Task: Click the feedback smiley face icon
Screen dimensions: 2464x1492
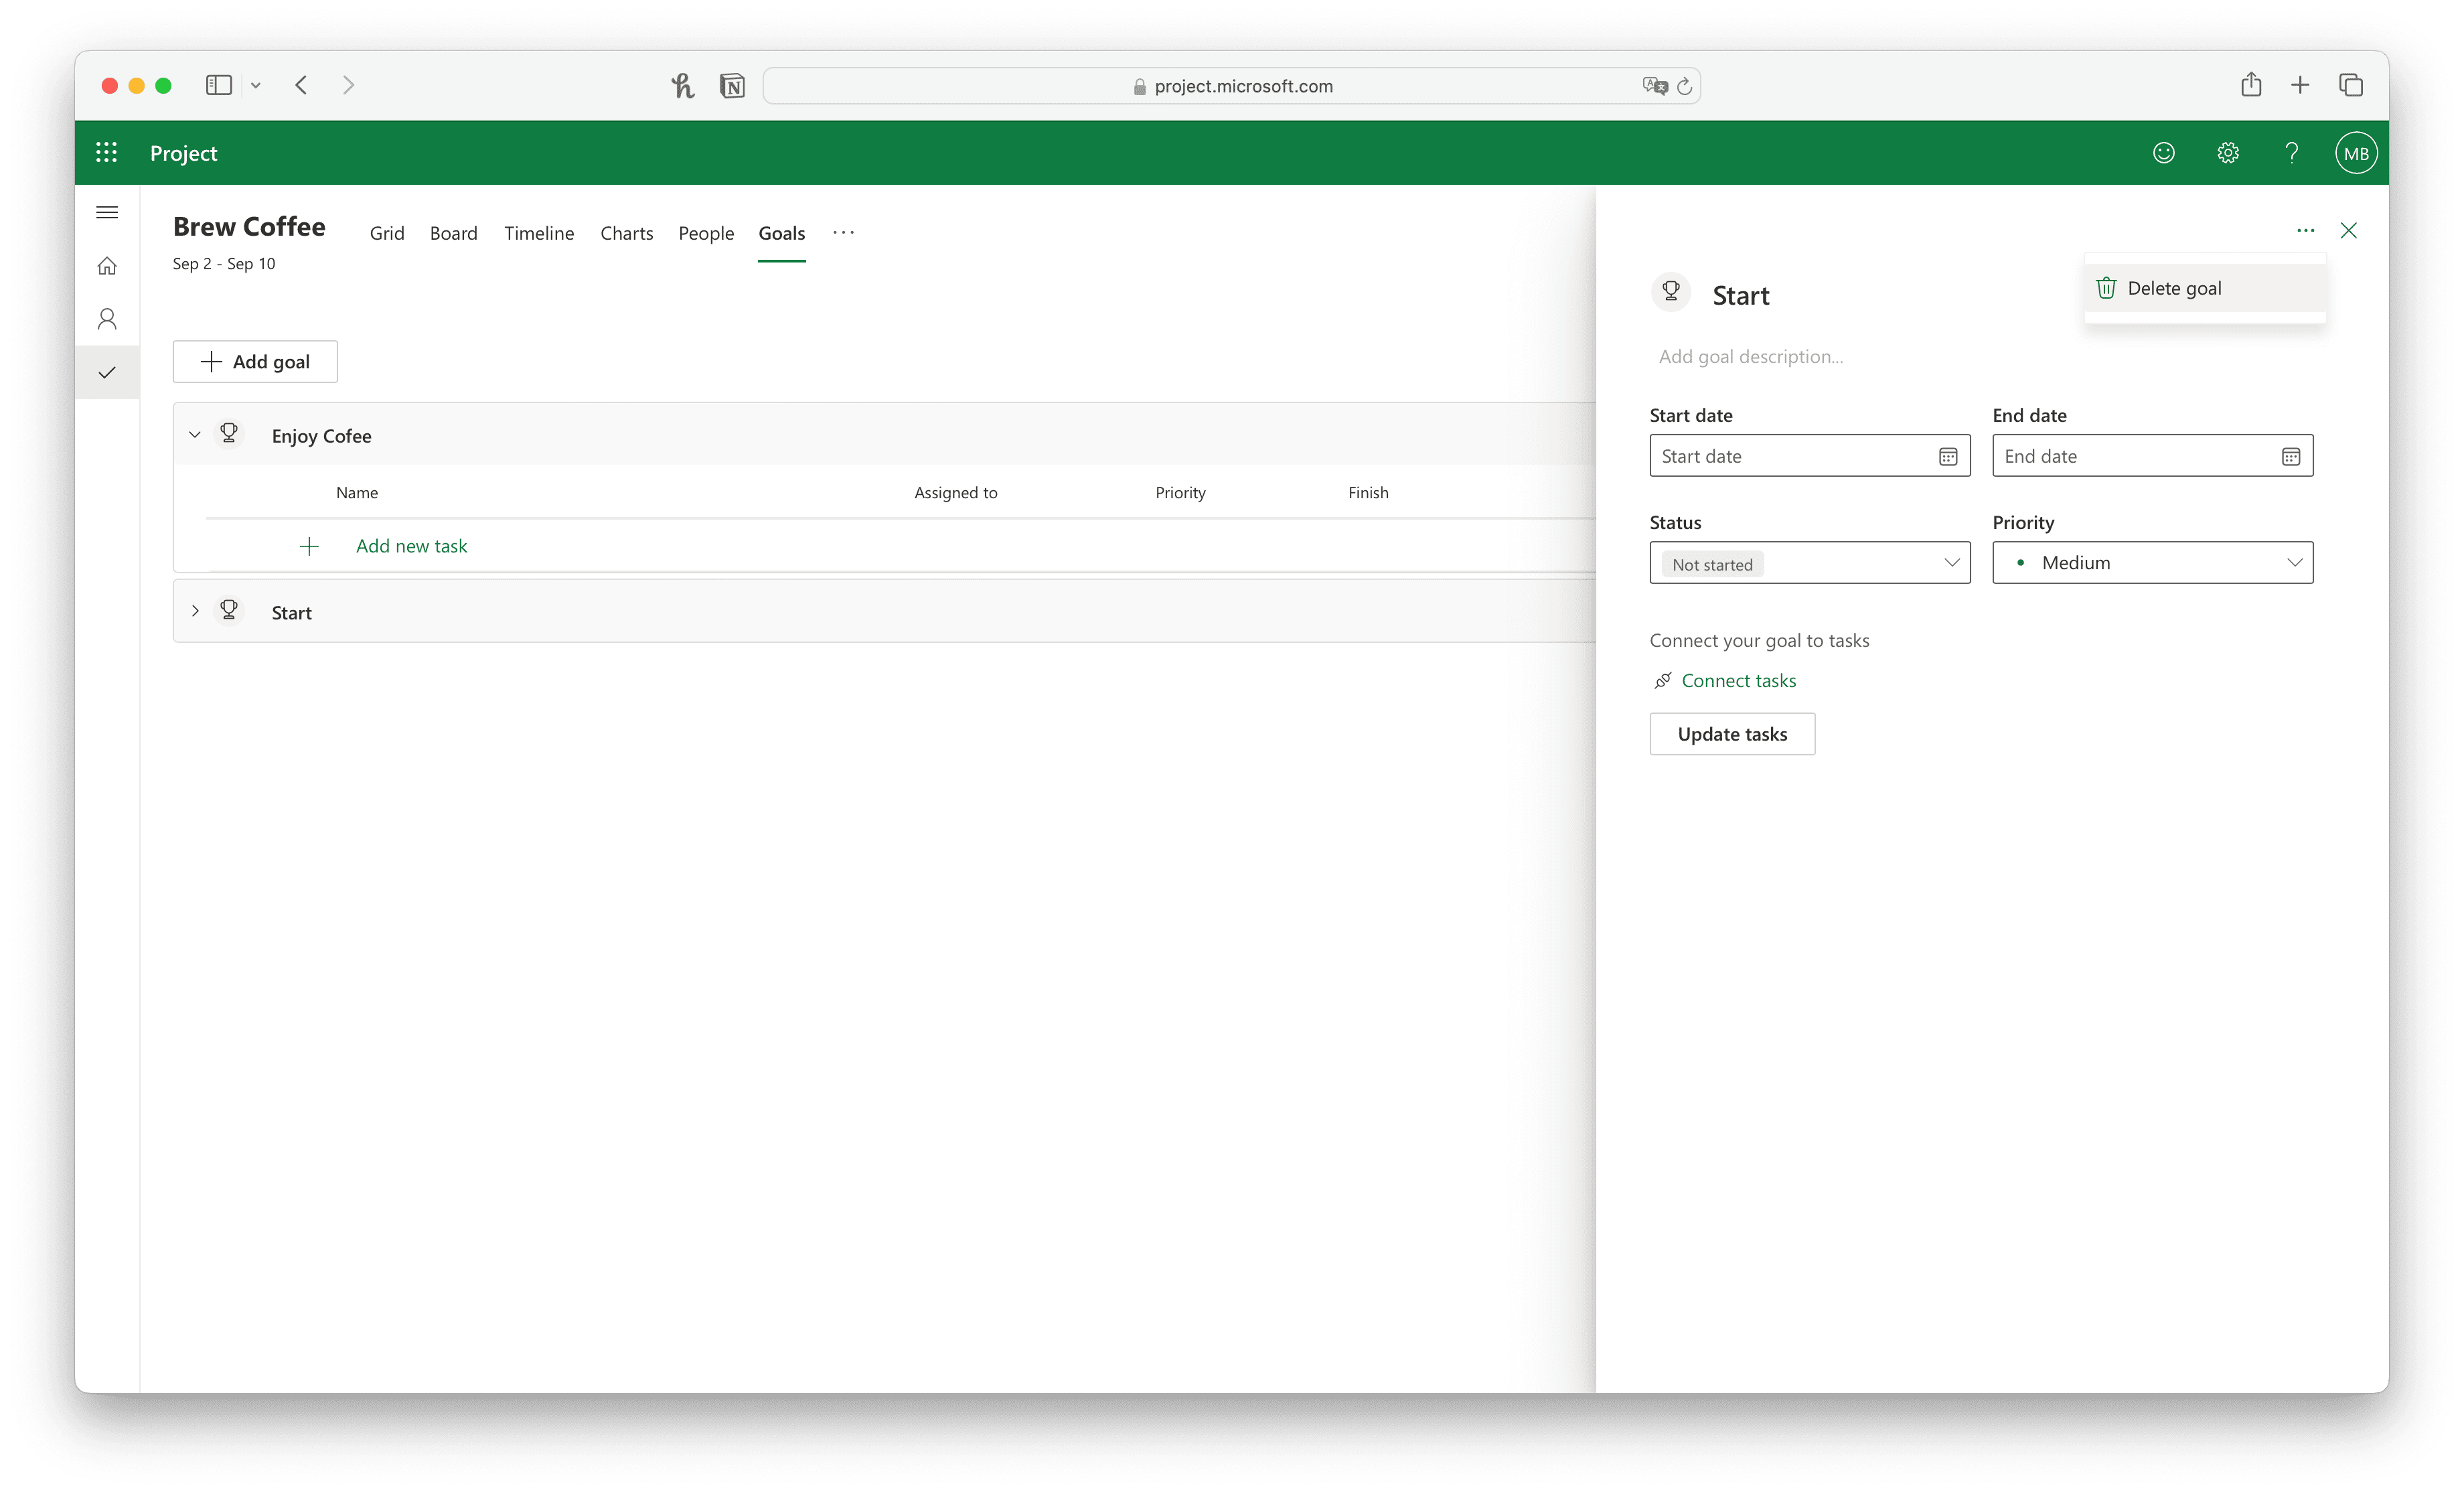Action: point(2163,153)
